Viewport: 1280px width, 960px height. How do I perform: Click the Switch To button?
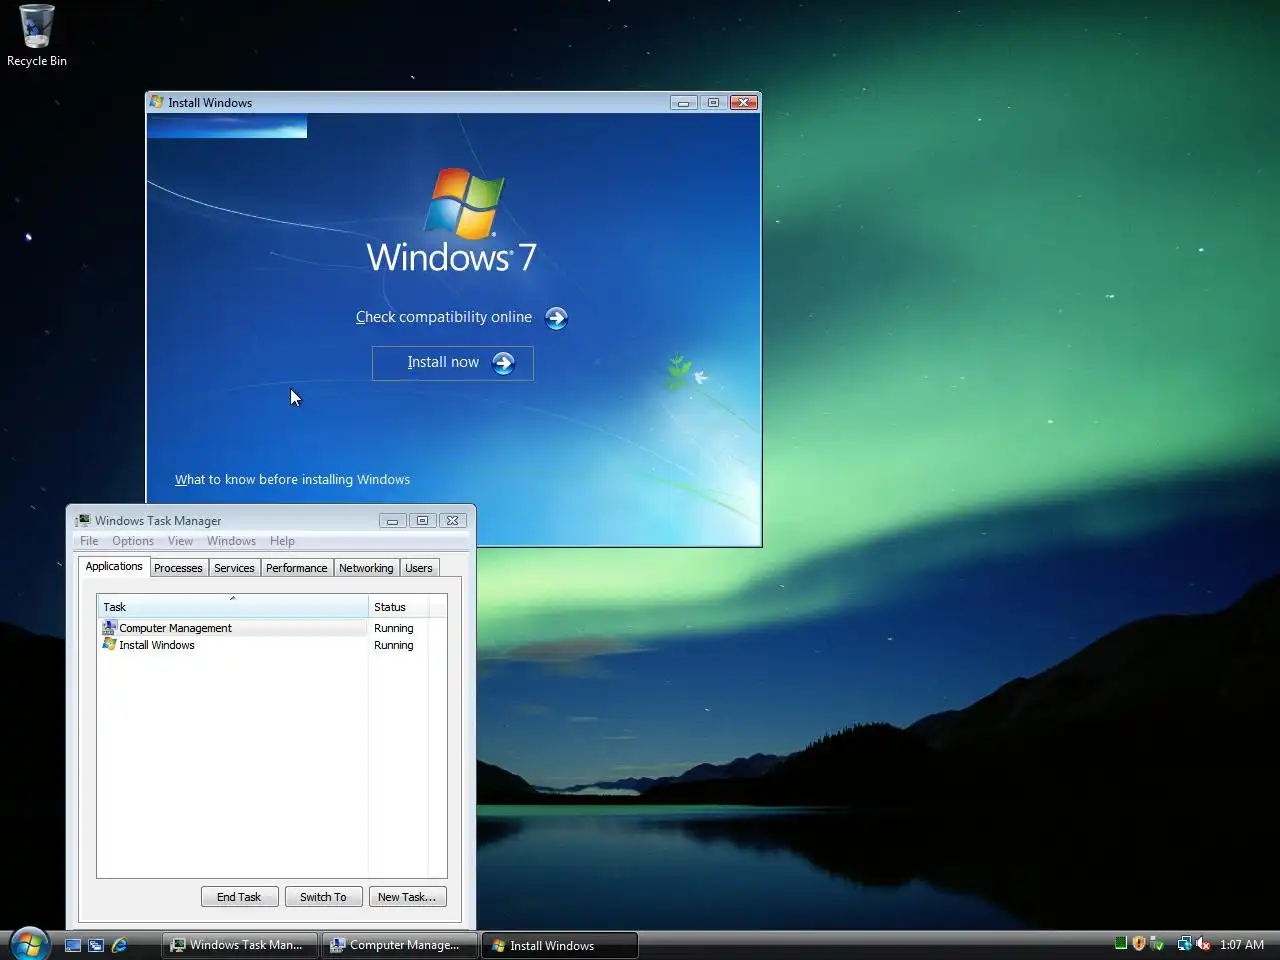(323, 897)
